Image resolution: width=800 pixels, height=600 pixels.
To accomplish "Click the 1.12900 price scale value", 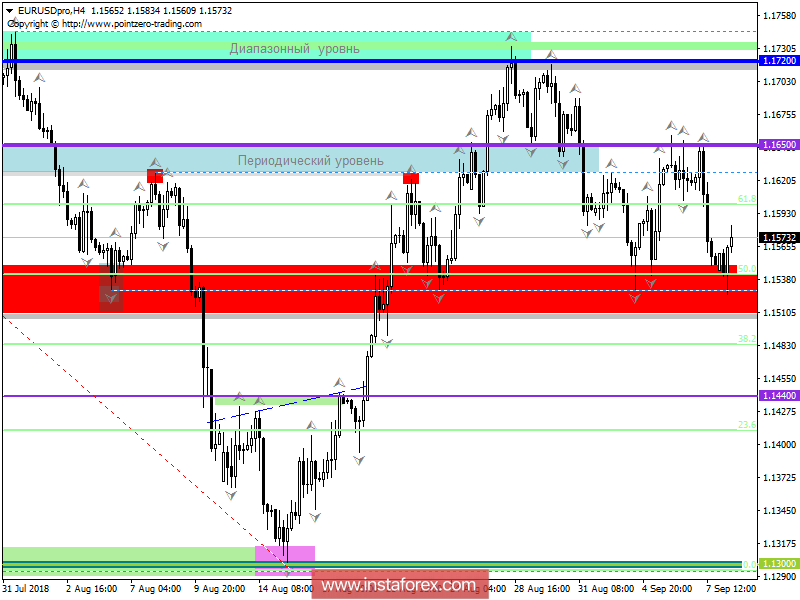I will (x=779, y=577).
